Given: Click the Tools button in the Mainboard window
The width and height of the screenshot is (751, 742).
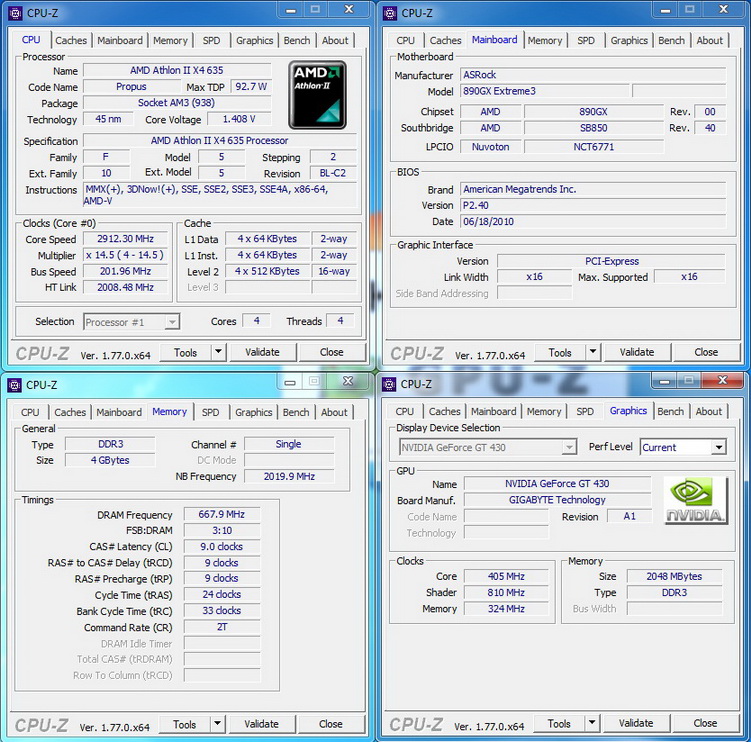Looking at the screenshot, I should (x=560, y=353).
